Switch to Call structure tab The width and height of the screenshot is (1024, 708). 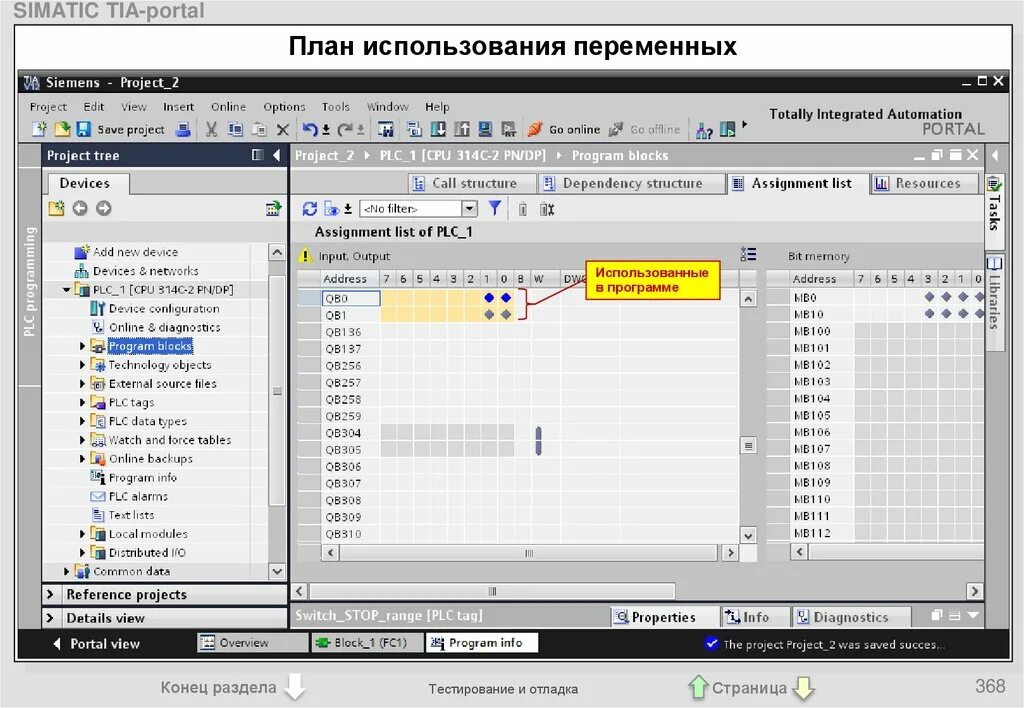[x=471, y=184]
